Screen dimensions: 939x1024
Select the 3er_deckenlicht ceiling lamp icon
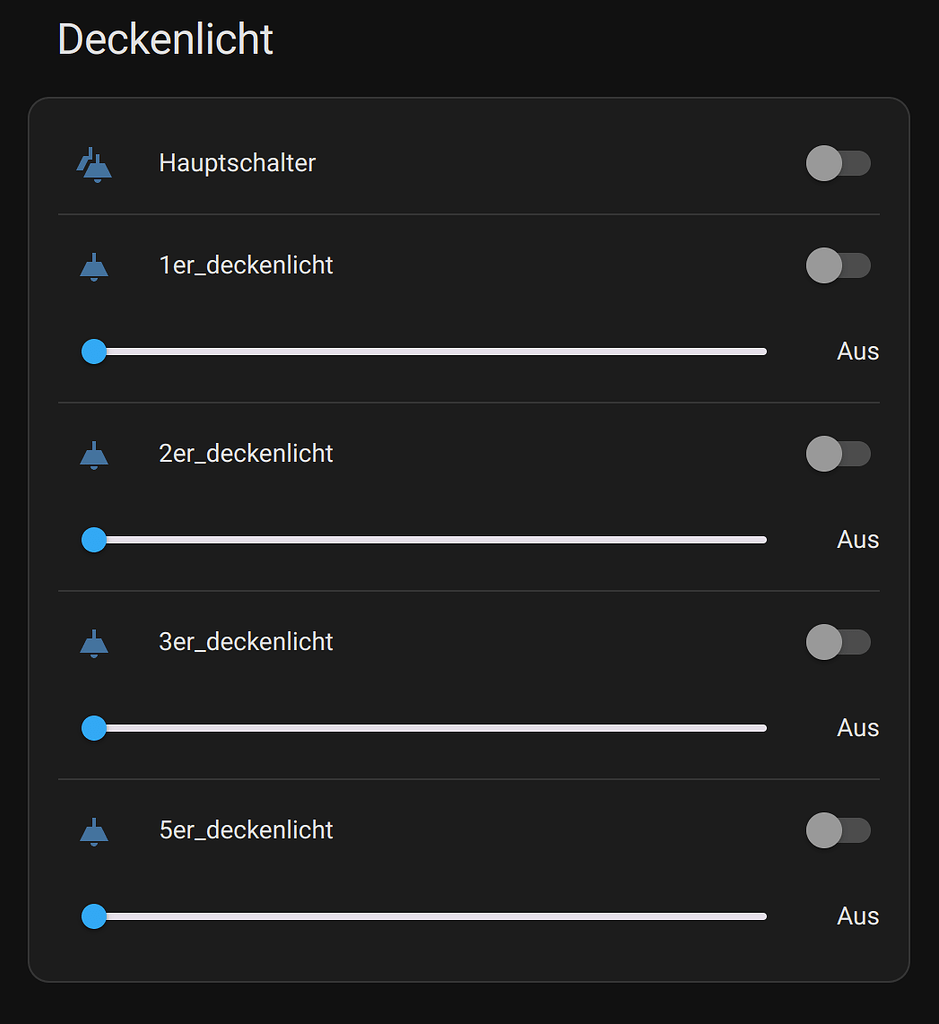click(x=94, y=643)
